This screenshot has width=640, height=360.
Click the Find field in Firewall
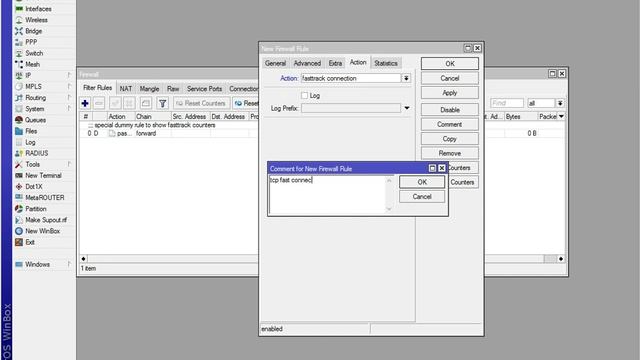(x=507, y=103)
